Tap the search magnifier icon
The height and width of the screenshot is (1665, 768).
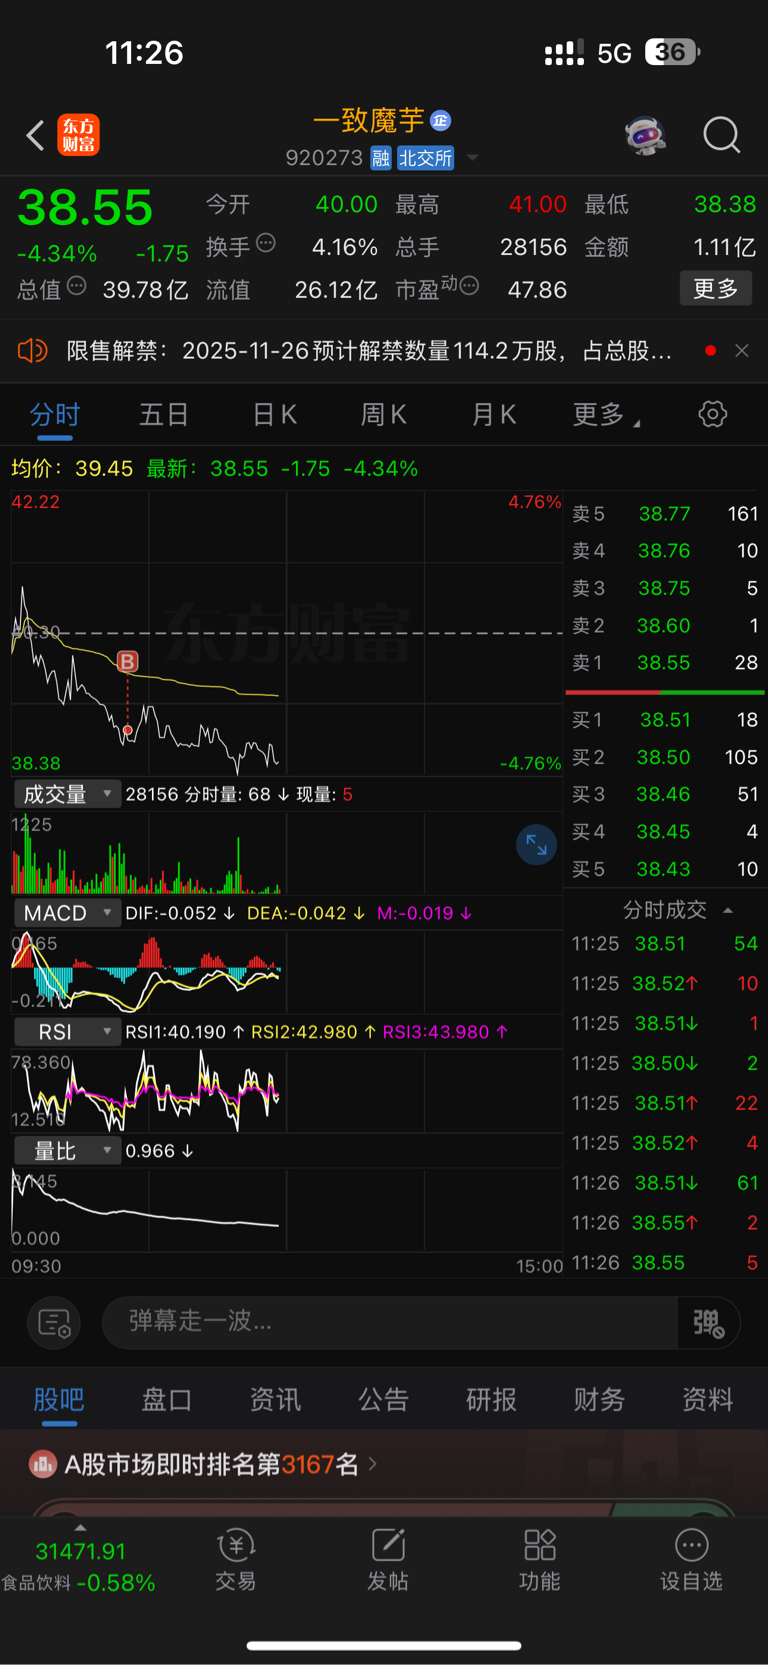[721, 134]
